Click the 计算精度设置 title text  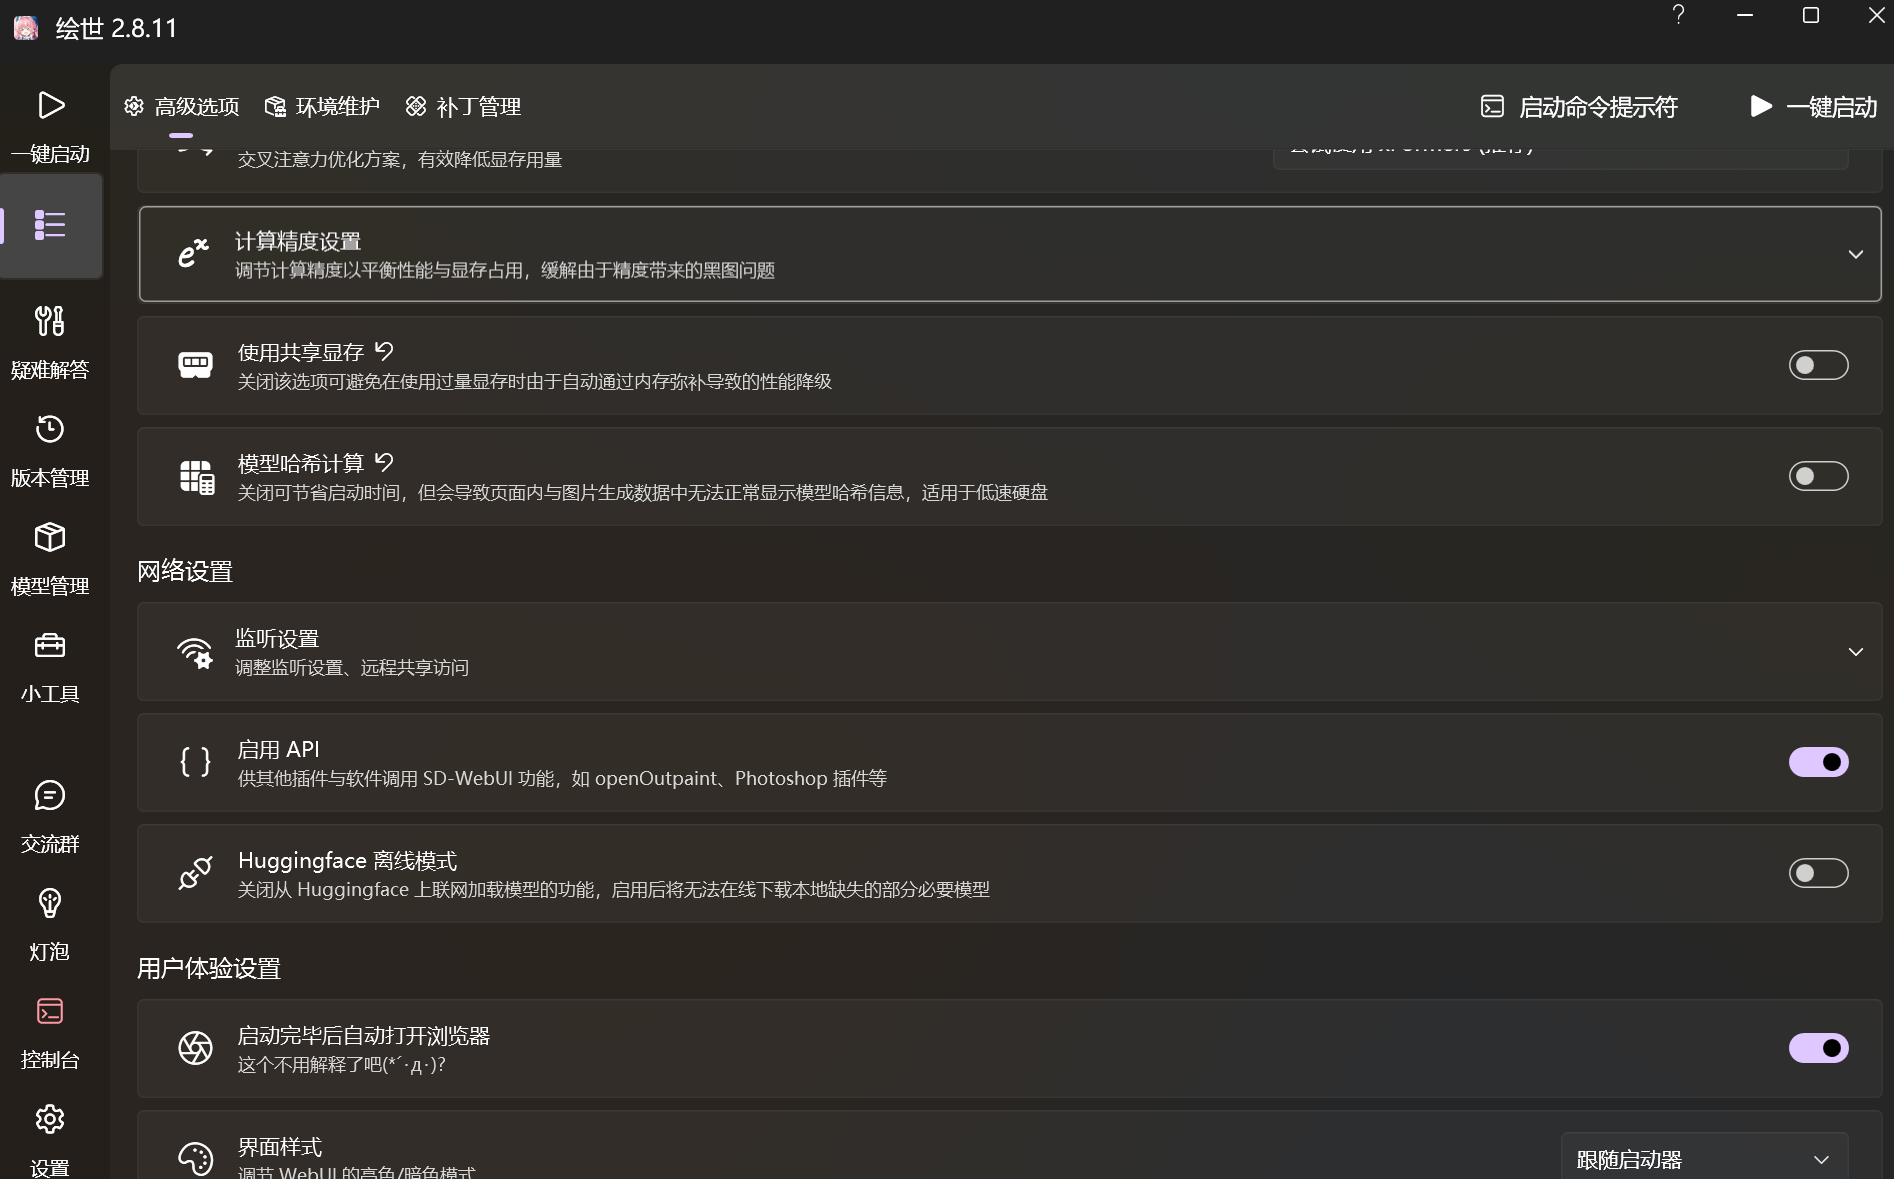pyautogui.click(x=298, y=241)
